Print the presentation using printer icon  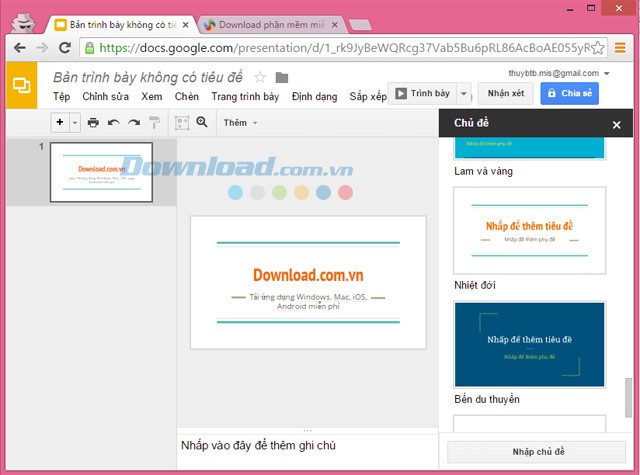point(93,122)
